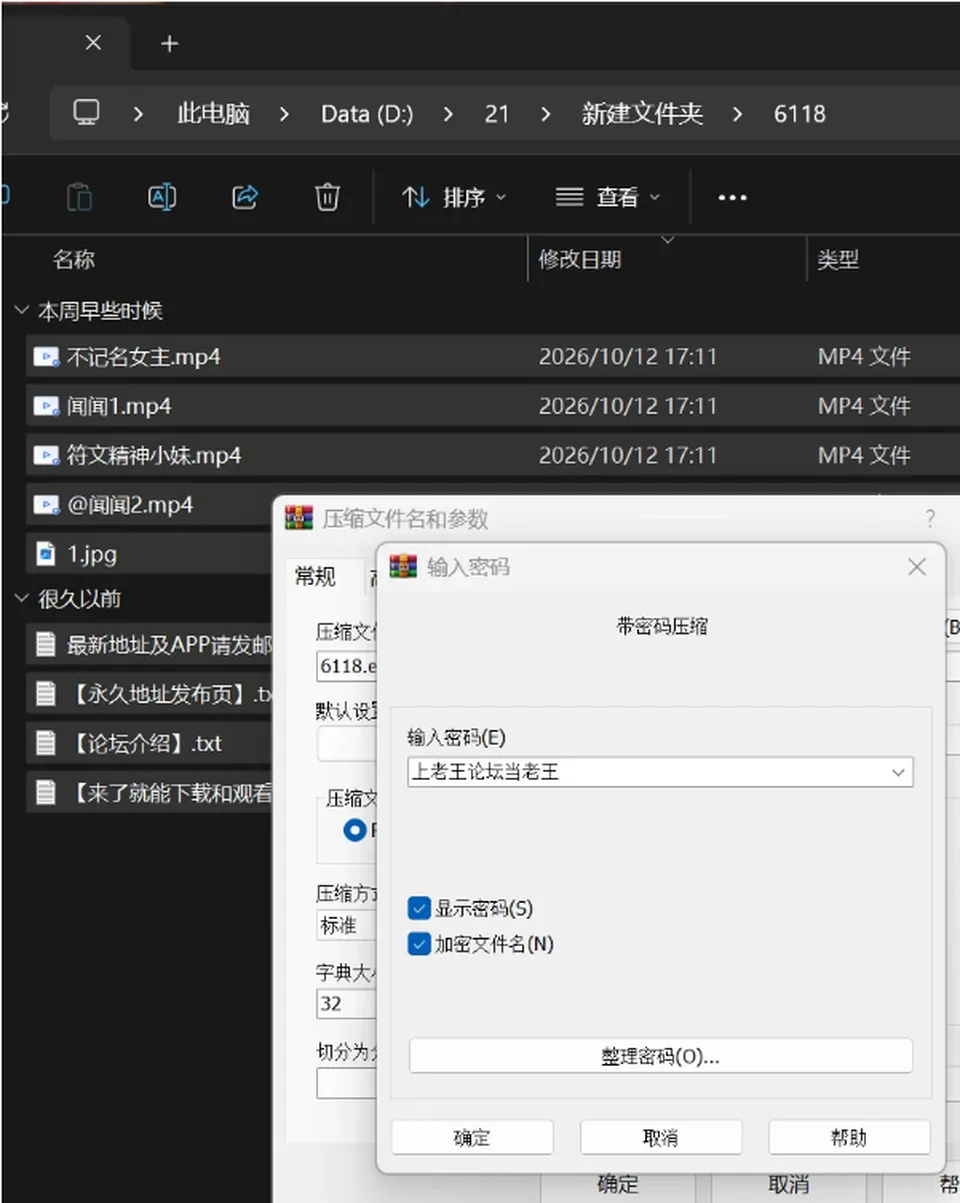Click the text file icon beside 【永久地址发布页】
The image size is (960, 1203).
tap(46, 693)
